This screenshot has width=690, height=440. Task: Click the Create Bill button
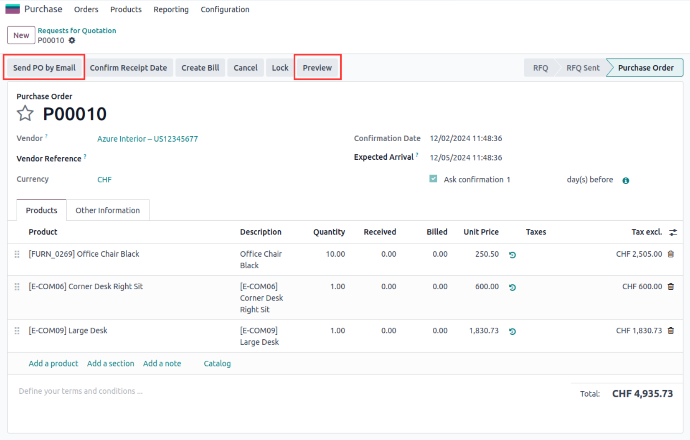[200, 68]
